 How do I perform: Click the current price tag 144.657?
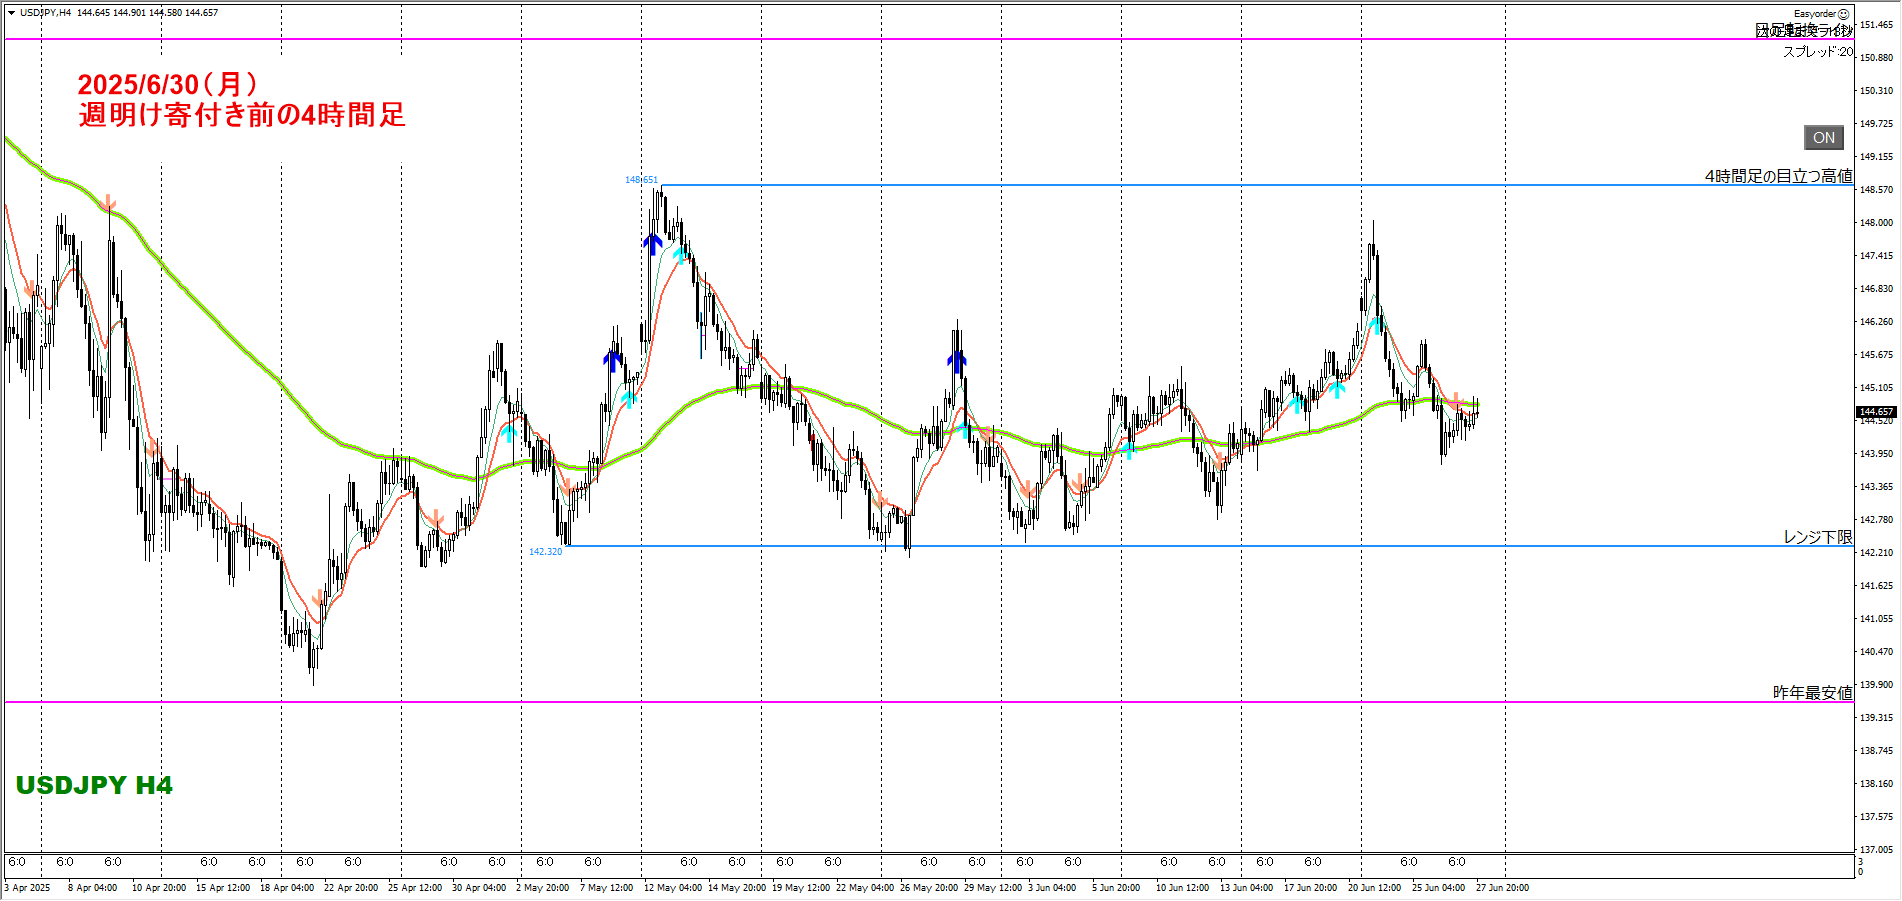[1876, 412]
